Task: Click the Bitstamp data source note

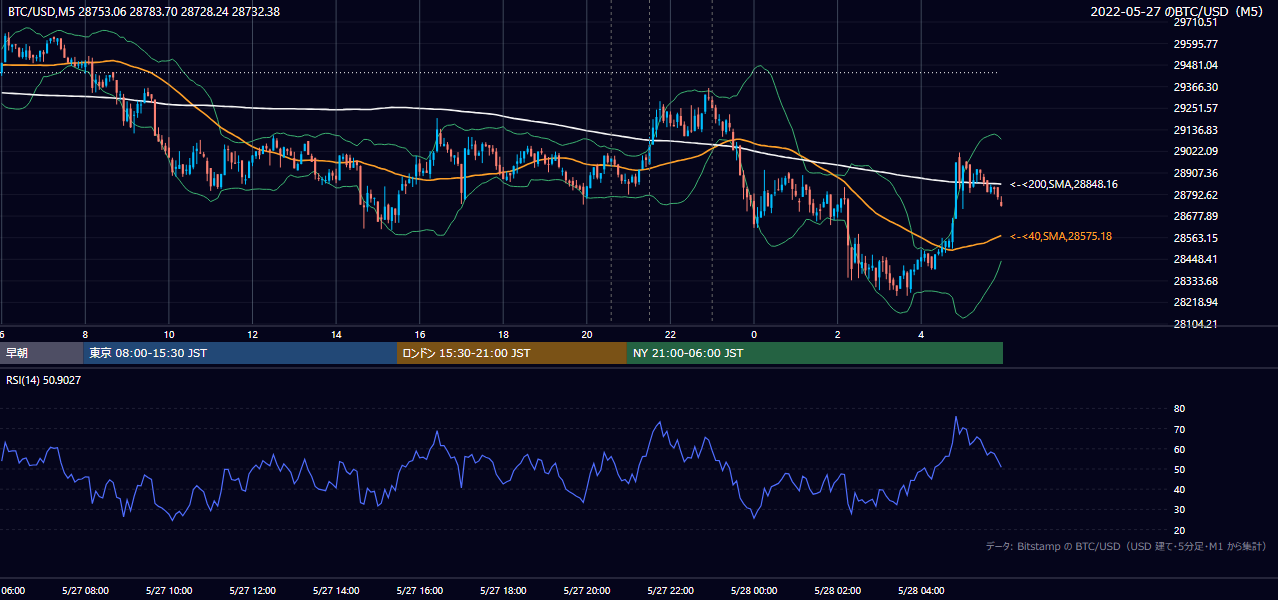Action: coord(1126,546)
